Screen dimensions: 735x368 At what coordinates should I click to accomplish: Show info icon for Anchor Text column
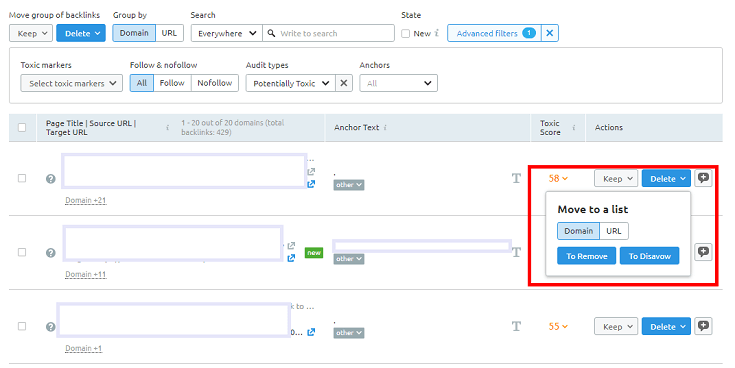(x=385, y=128)
